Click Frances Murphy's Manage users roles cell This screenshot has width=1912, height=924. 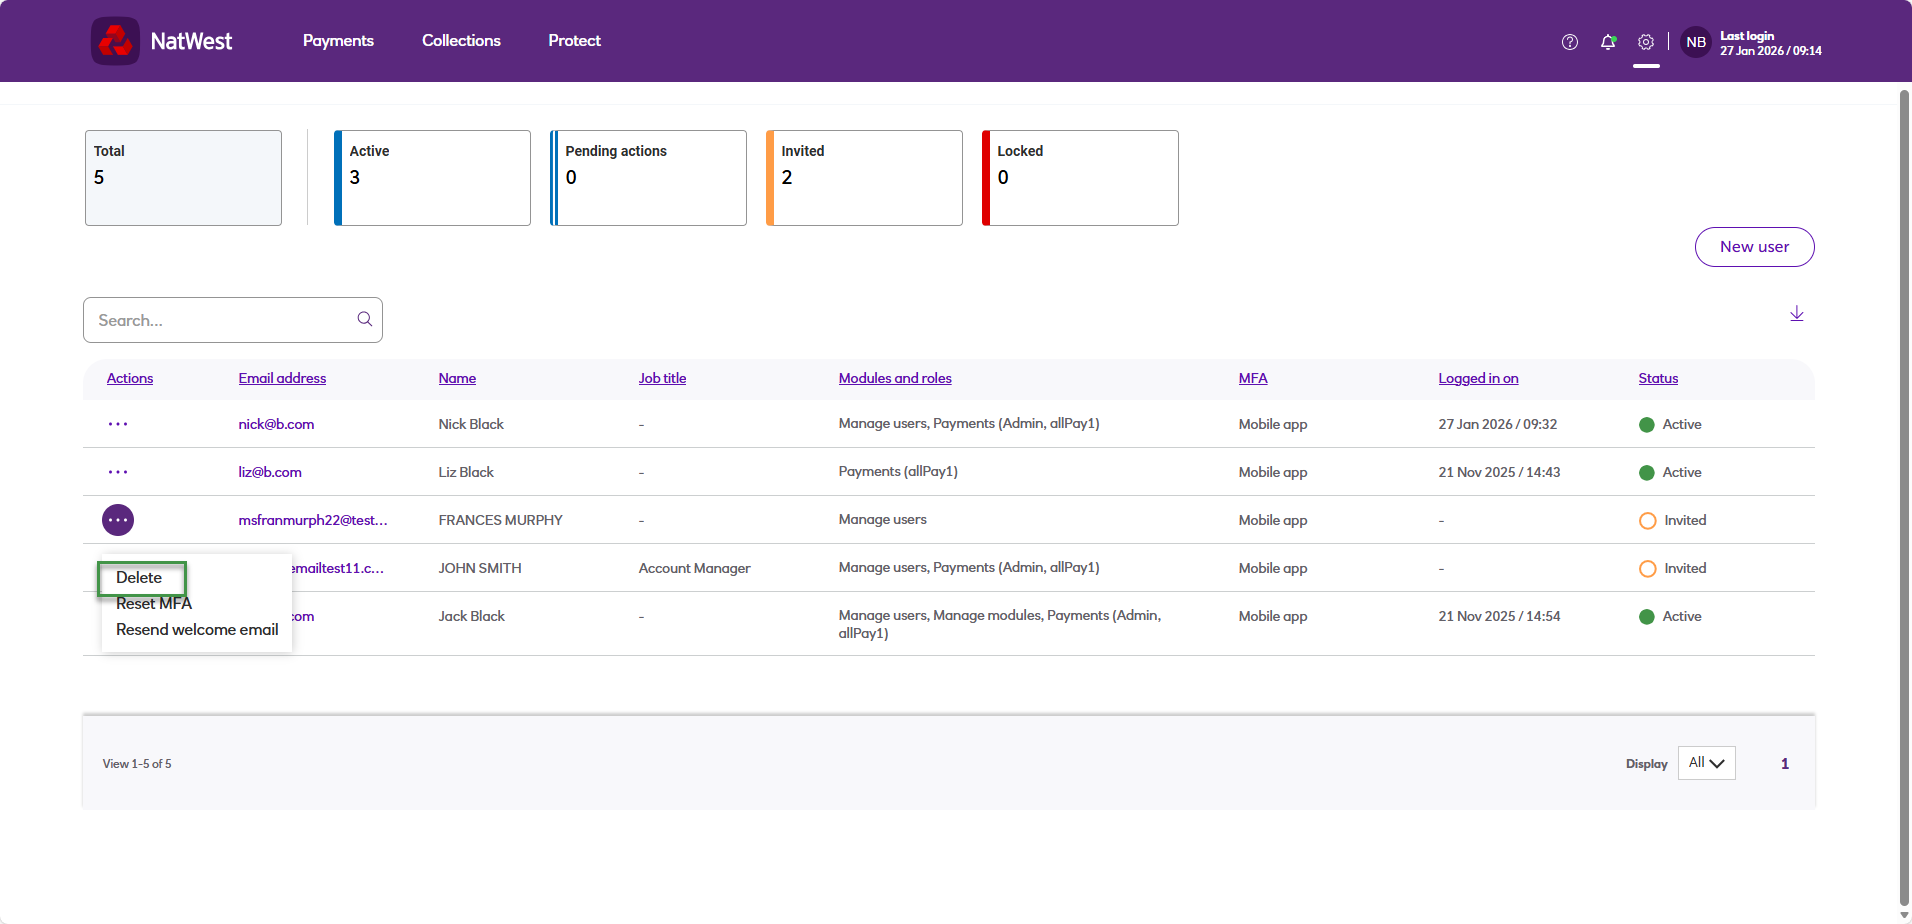click(x=882, y=520)
